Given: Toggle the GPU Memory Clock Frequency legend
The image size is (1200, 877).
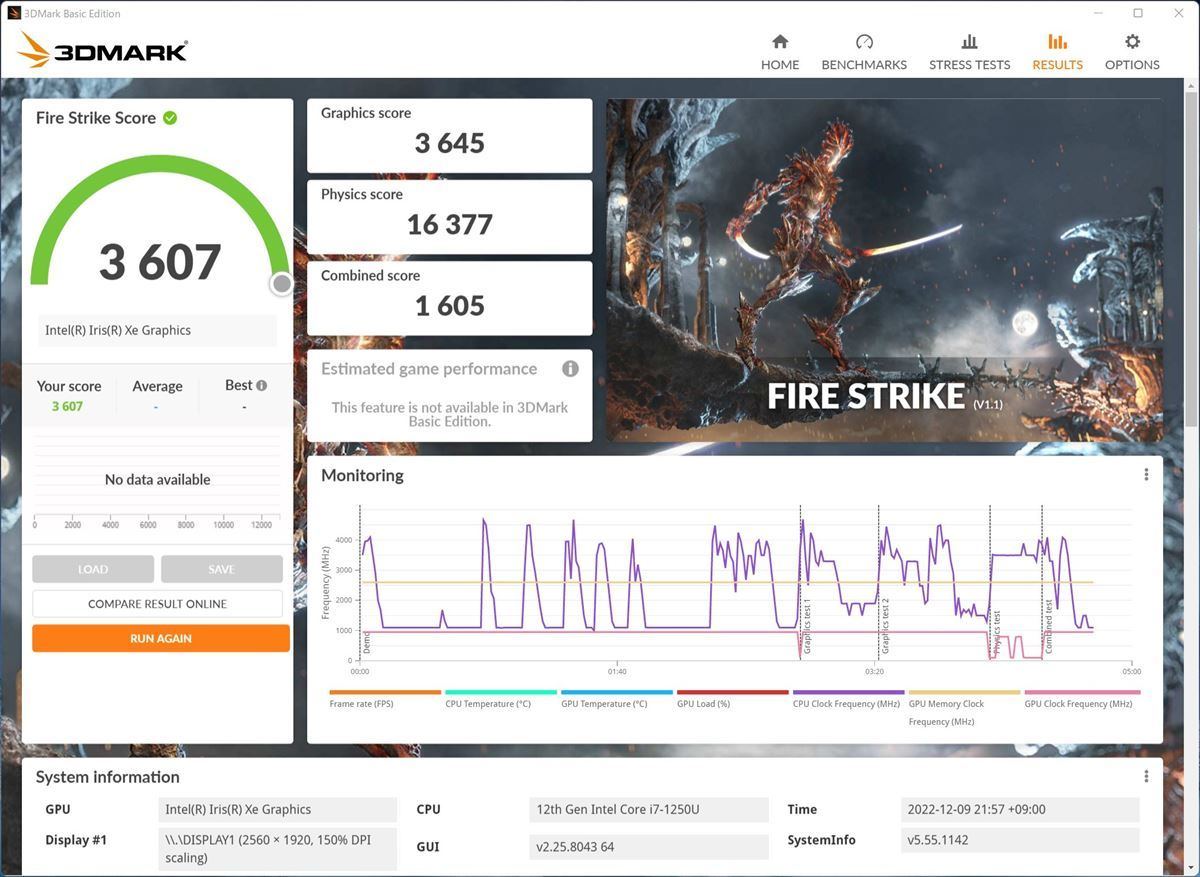Looking at the screenshot, I should (x=965, y=707).
